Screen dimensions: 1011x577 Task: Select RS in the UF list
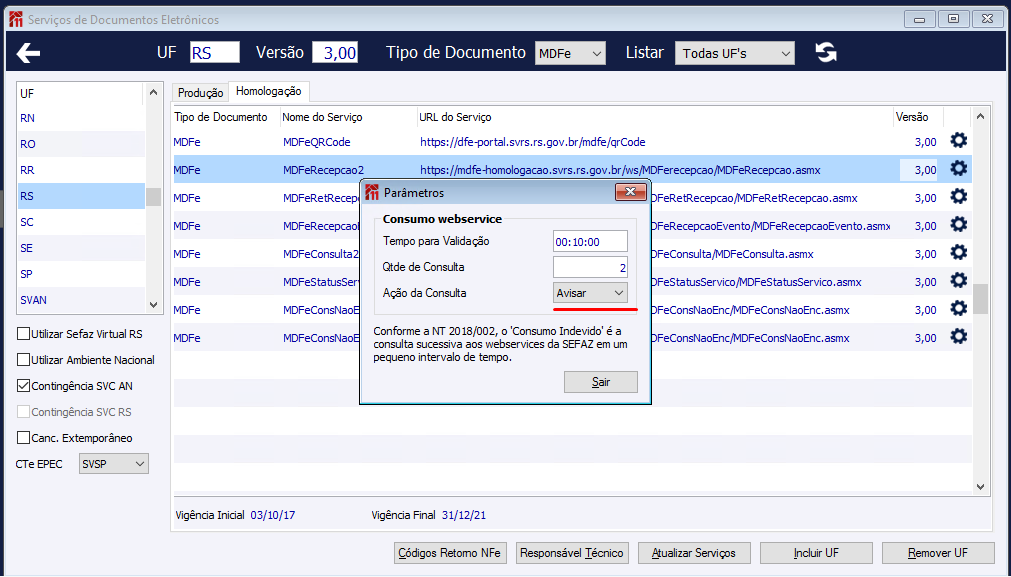pyautogui.click(x=81, y=196)
